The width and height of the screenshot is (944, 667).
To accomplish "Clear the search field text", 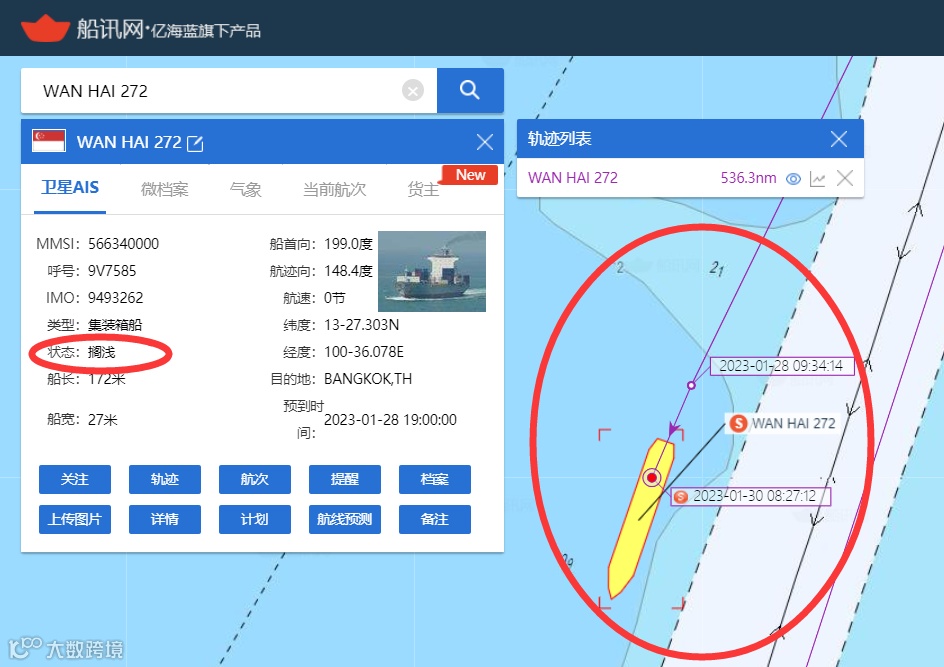I will pyautogui.click(x=412, y=91).
